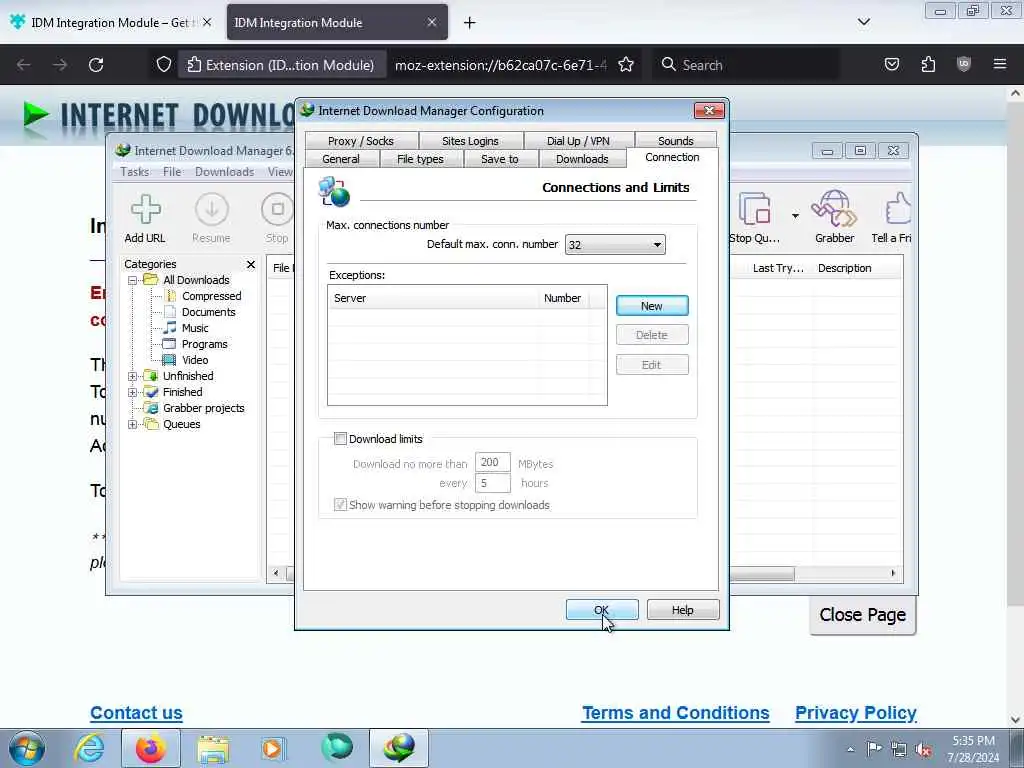Click New to add a server exception
The width and height of the screenshot is (1024, 768).
coord(652,306)
